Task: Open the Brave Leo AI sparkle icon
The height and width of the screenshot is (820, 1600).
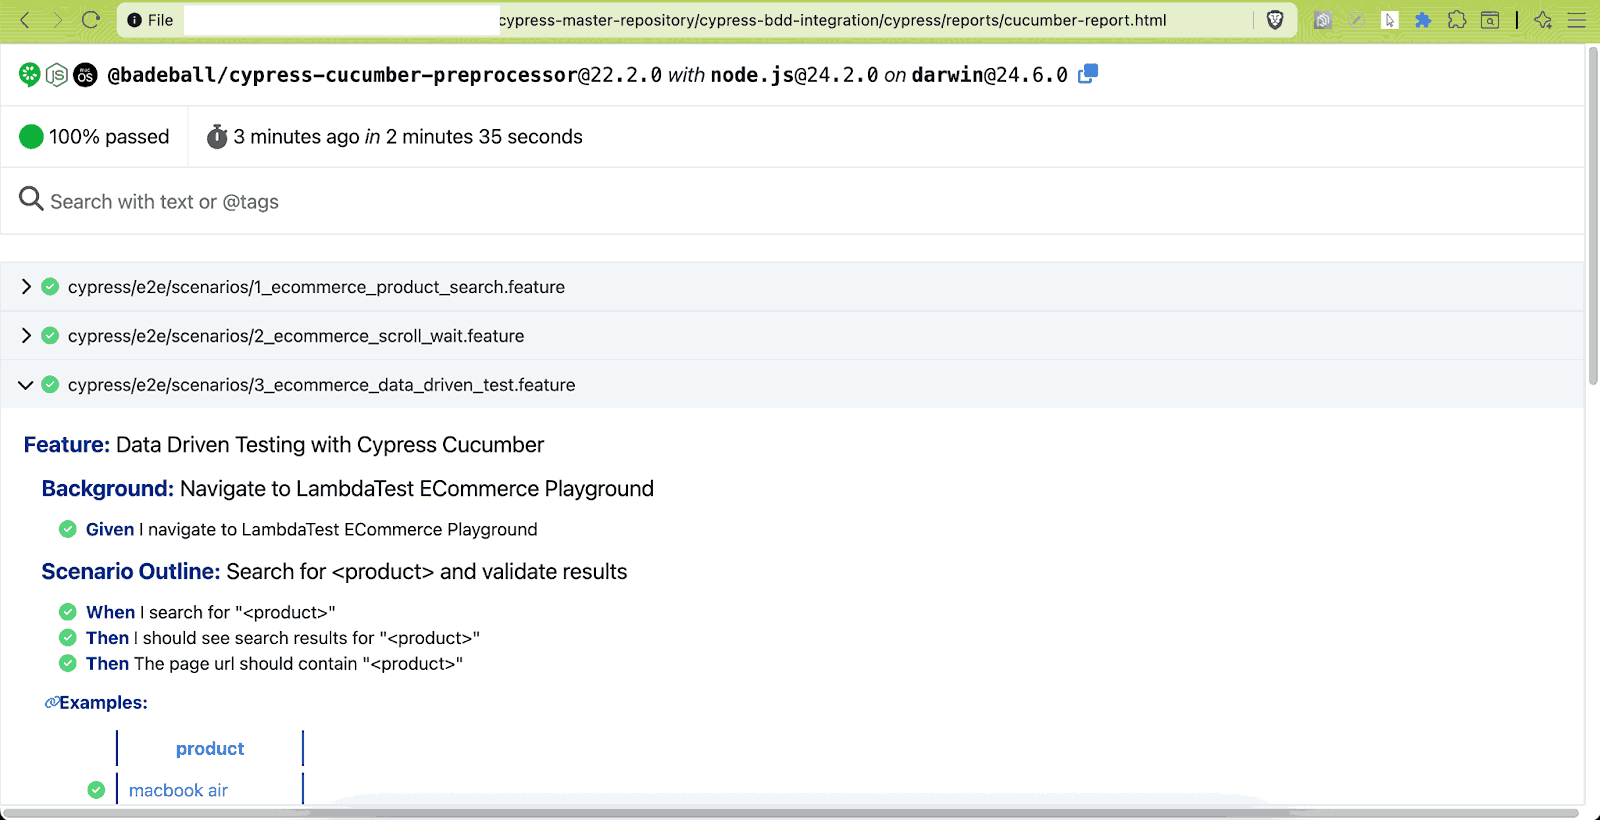Action: click(1543, 20)
